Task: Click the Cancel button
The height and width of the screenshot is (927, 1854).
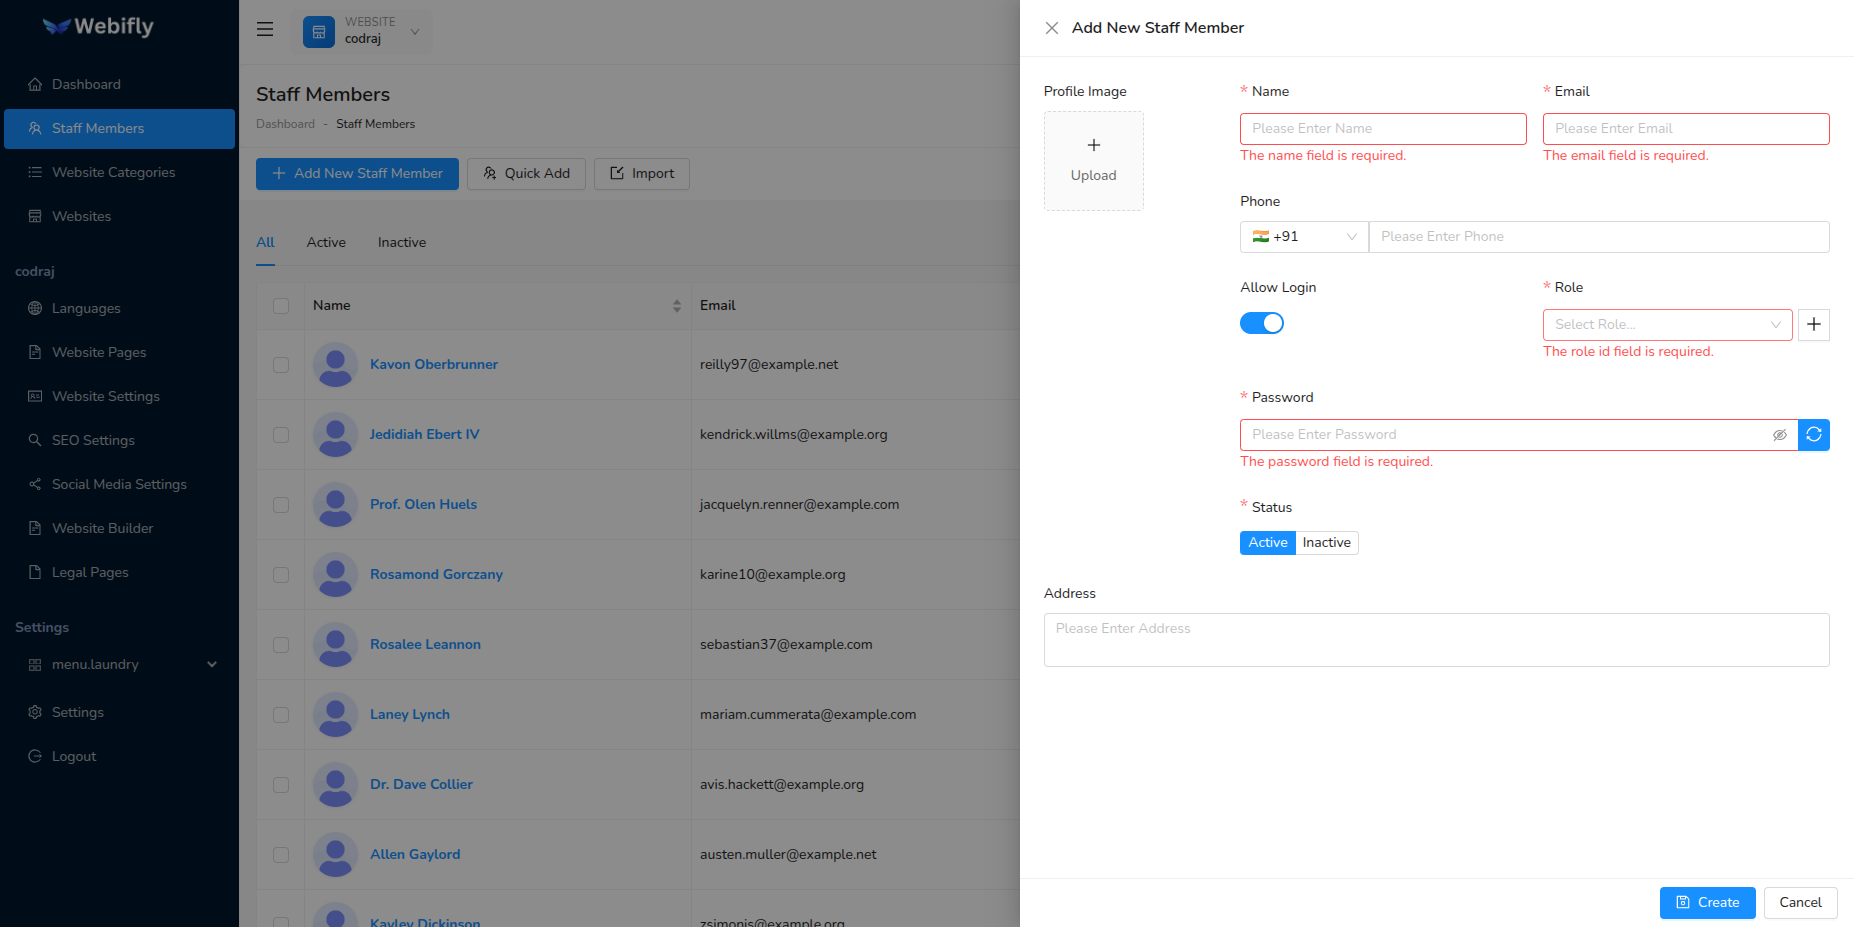Action: point(1800,903)
